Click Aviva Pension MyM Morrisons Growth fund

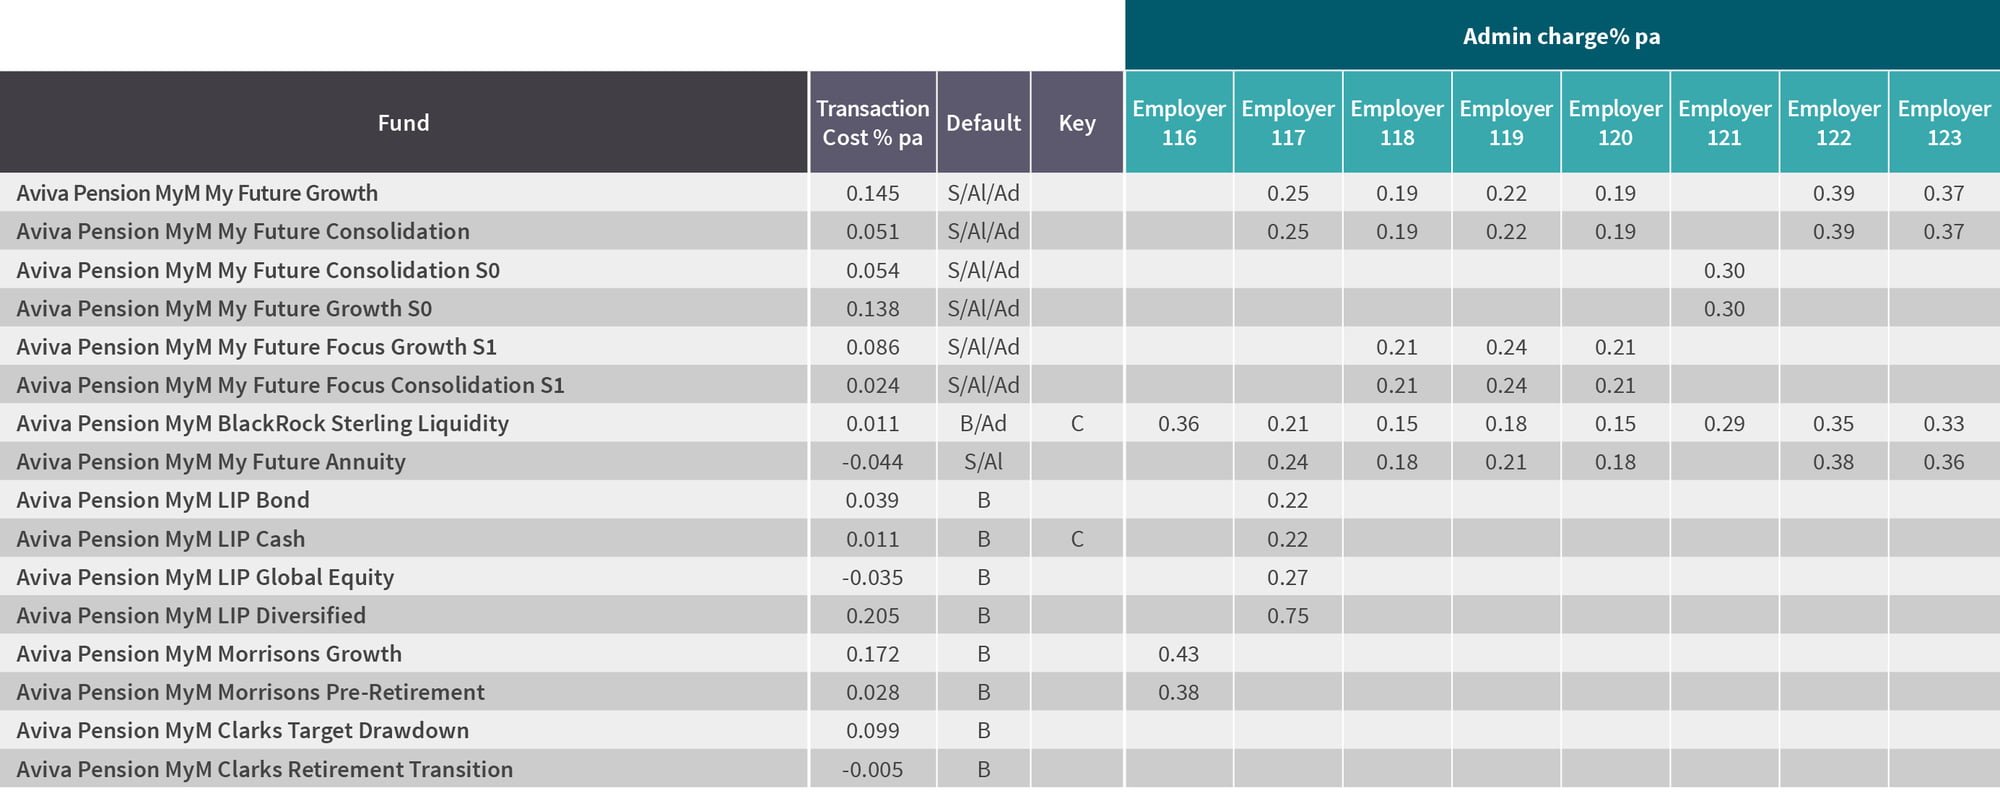209,654
